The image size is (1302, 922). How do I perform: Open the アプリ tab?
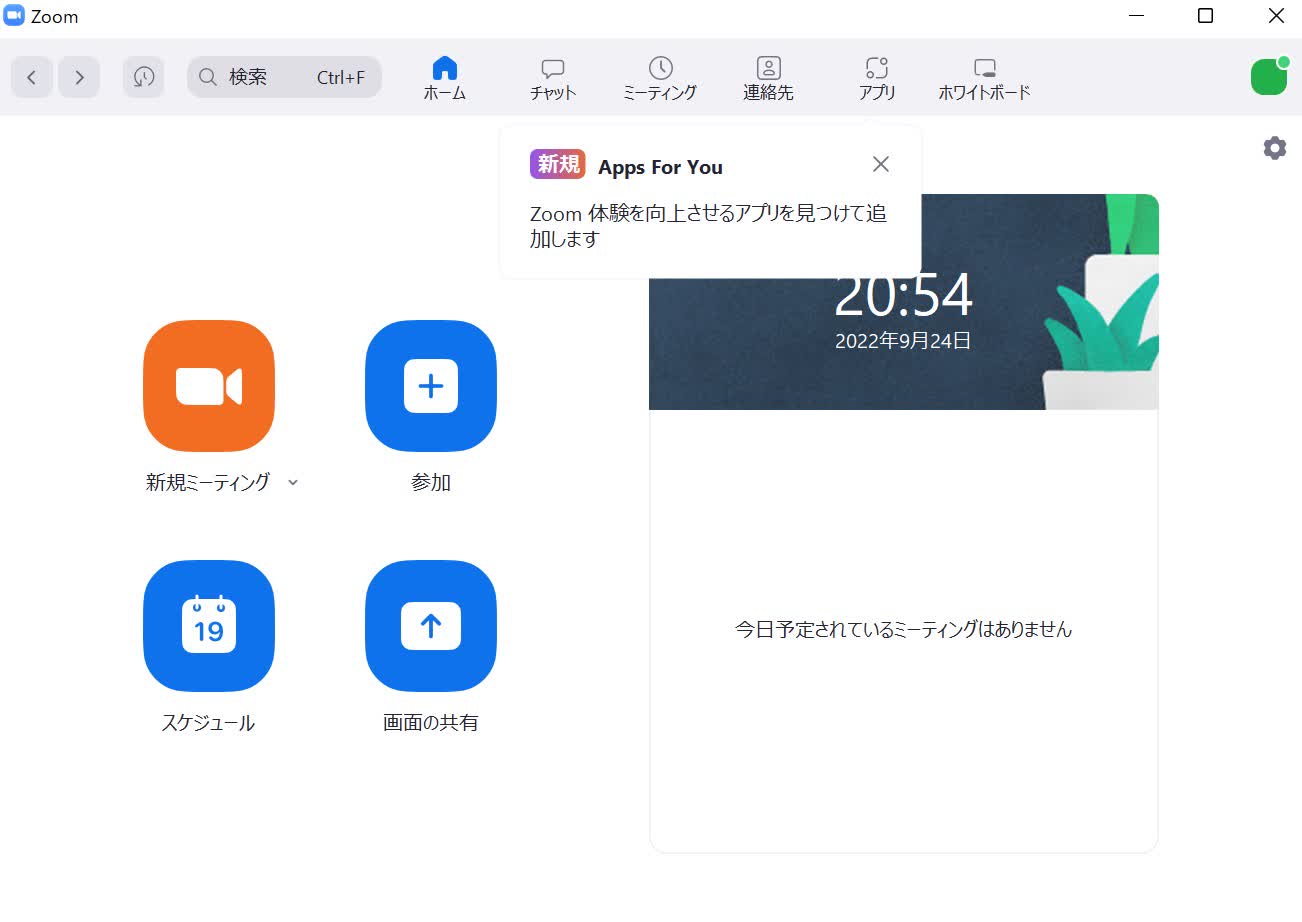(x=877, y=79)
